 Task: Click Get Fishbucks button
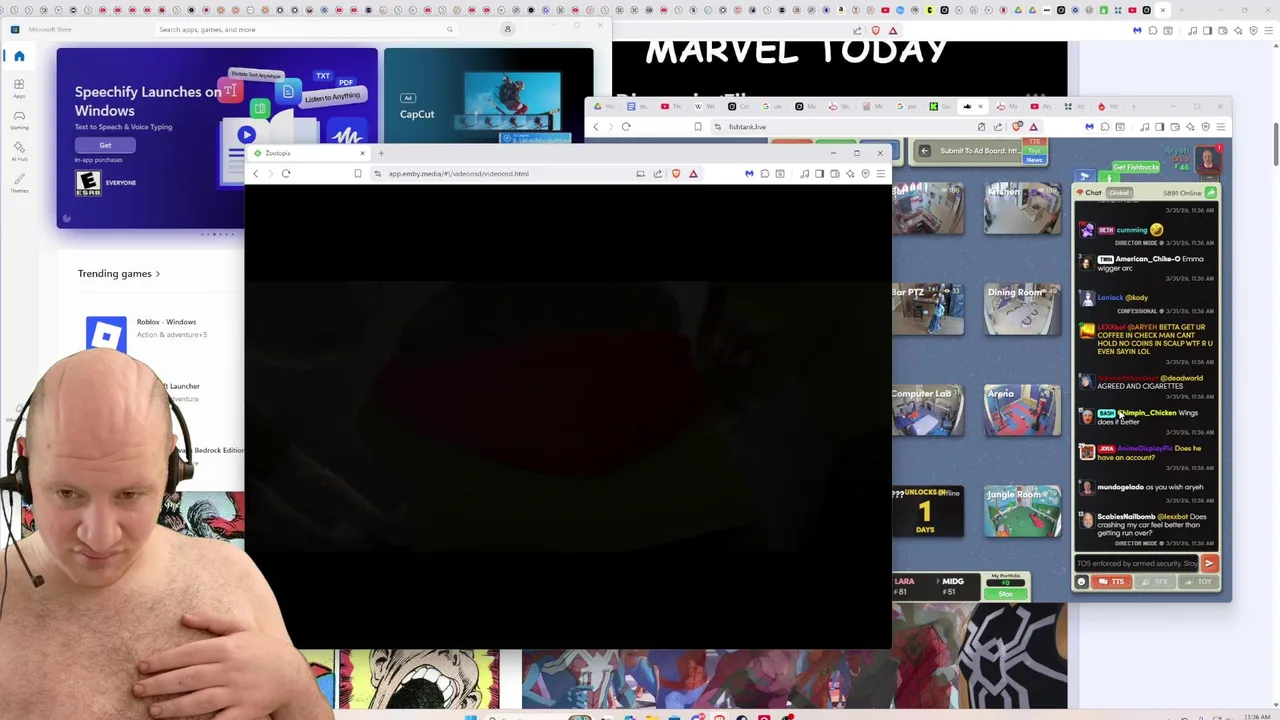[1135, 167]
